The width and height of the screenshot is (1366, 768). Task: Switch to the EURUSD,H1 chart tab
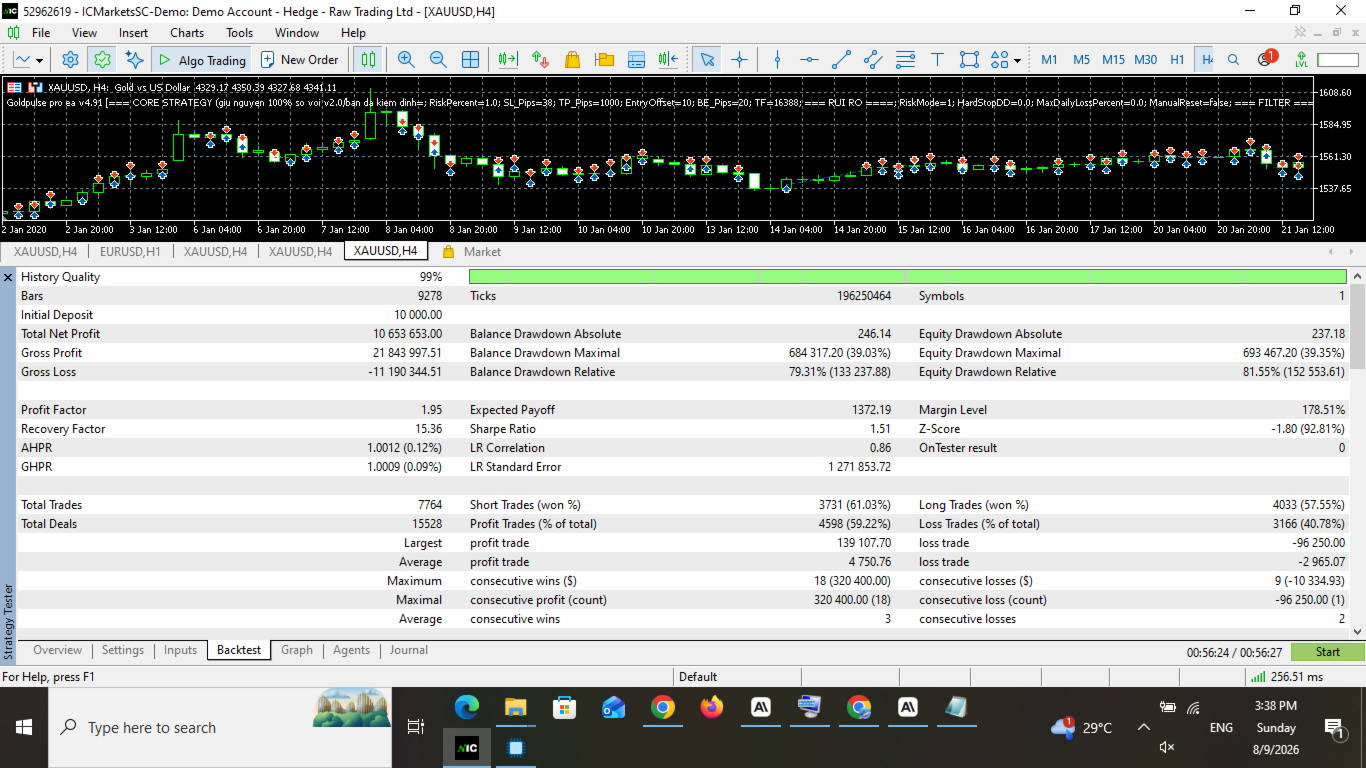(130, 251)
